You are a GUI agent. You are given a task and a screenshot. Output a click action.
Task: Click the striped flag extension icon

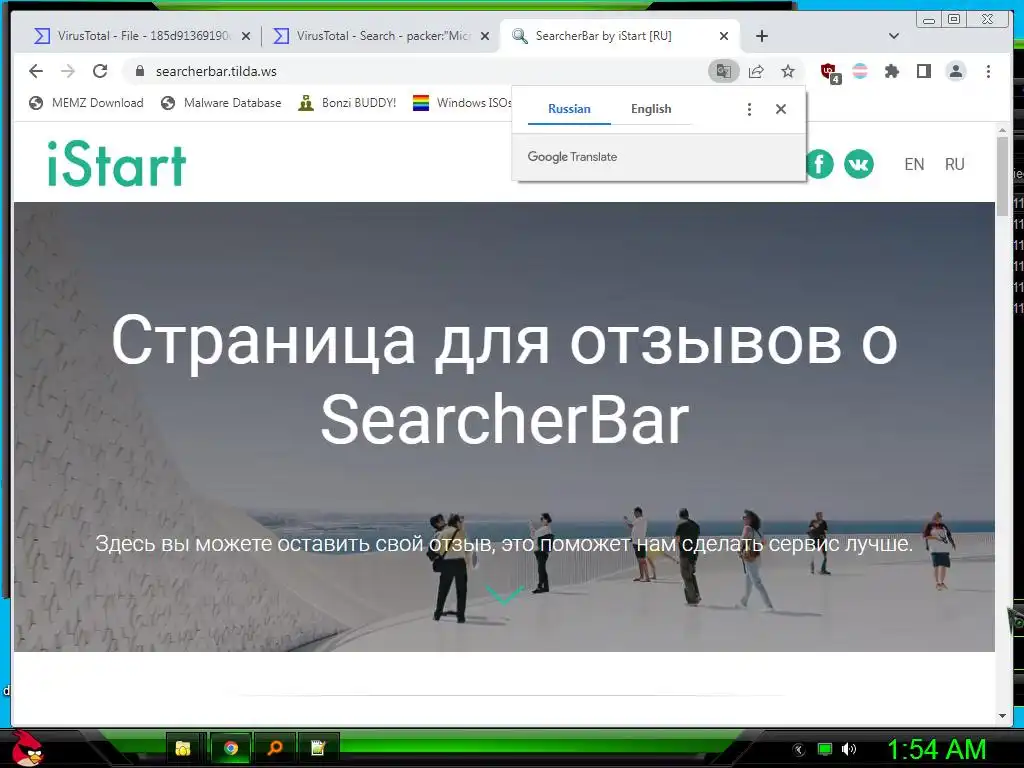(860, 71)
